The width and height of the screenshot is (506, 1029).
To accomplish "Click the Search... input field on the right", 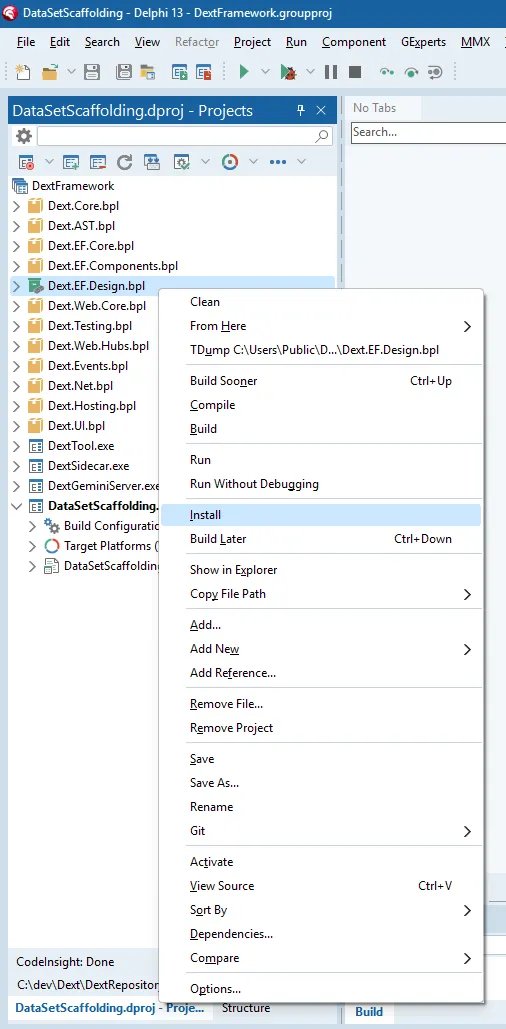I will pos(429,132).
